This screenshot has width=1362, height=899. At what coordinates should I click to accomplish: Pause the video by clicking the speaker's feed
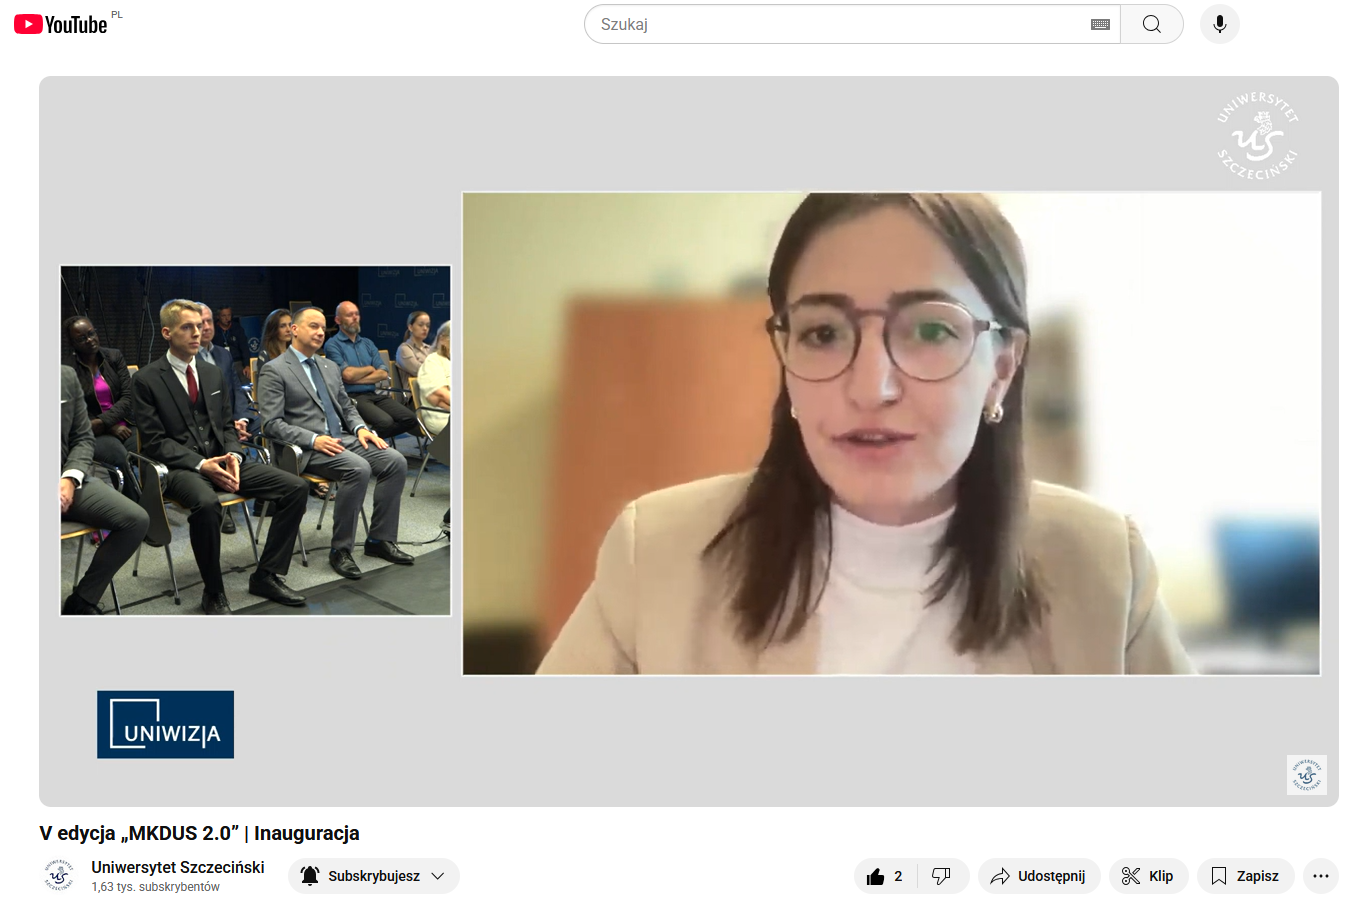pyautogui.click(x=890, y=433)
